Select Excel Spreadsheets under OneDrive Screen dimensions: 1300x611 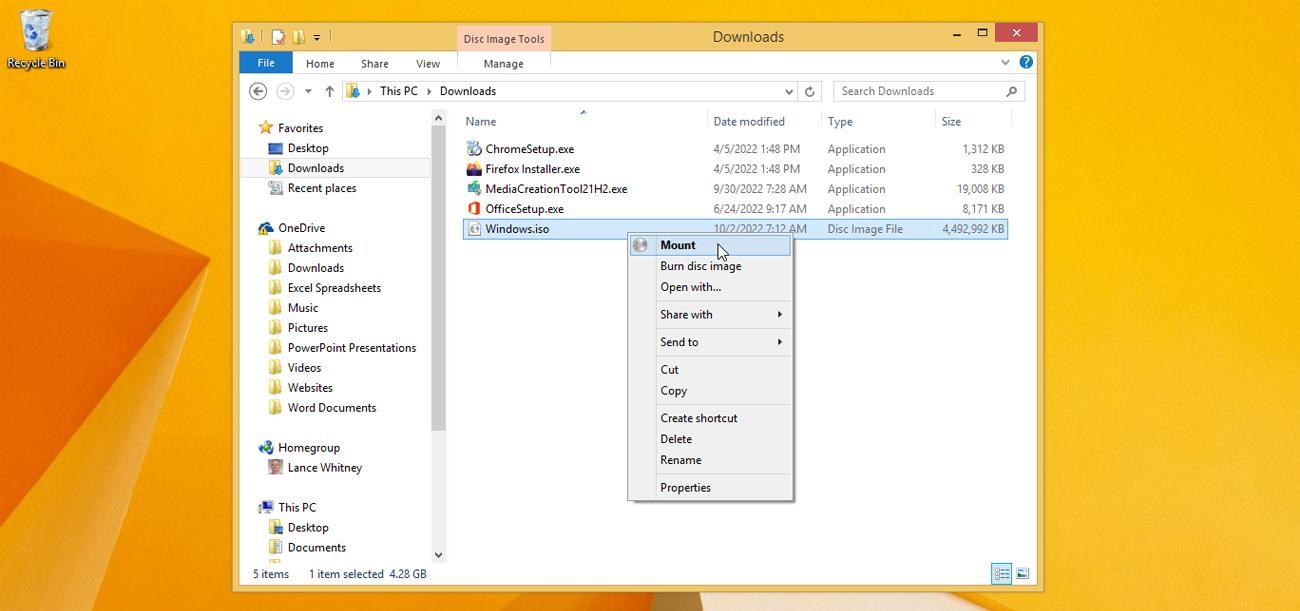pyautogui.click(x=334, y=288)
